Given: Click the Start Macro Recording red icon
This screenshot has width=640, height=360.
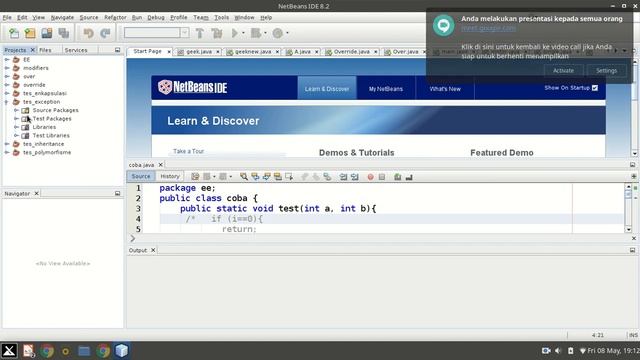Looking at the screenshot, I should [x=370, y=177].
